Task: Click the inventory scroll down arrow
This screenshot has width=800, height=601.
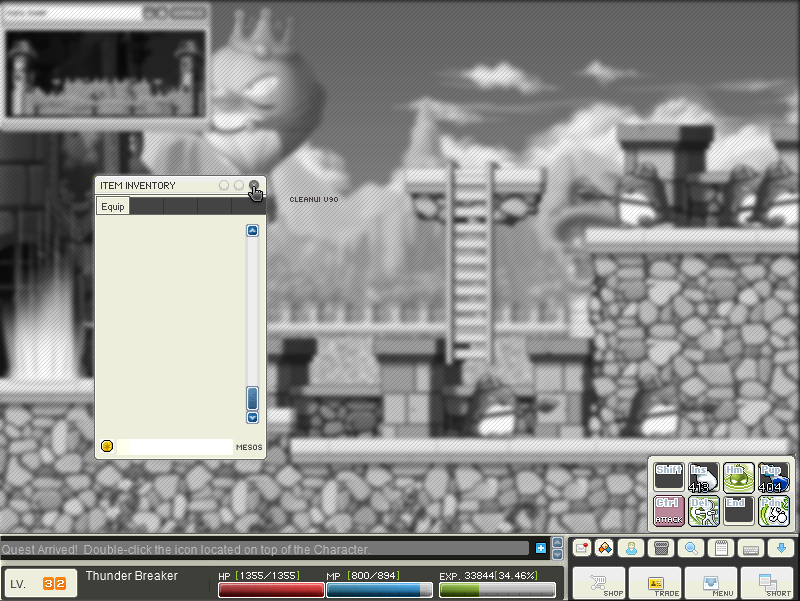Action: tap(253, 417)
